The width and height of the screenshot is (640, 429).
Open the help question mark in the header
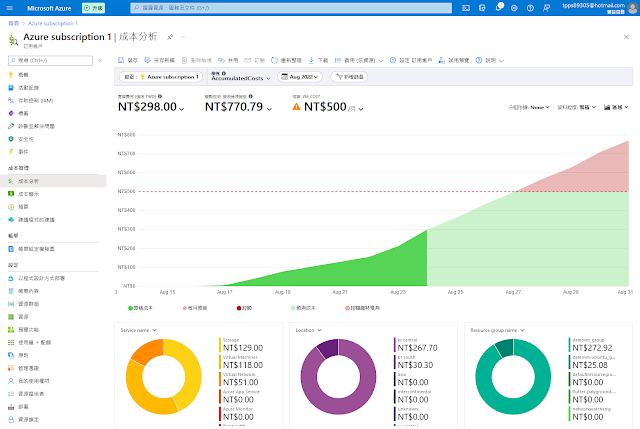point(530,8)
